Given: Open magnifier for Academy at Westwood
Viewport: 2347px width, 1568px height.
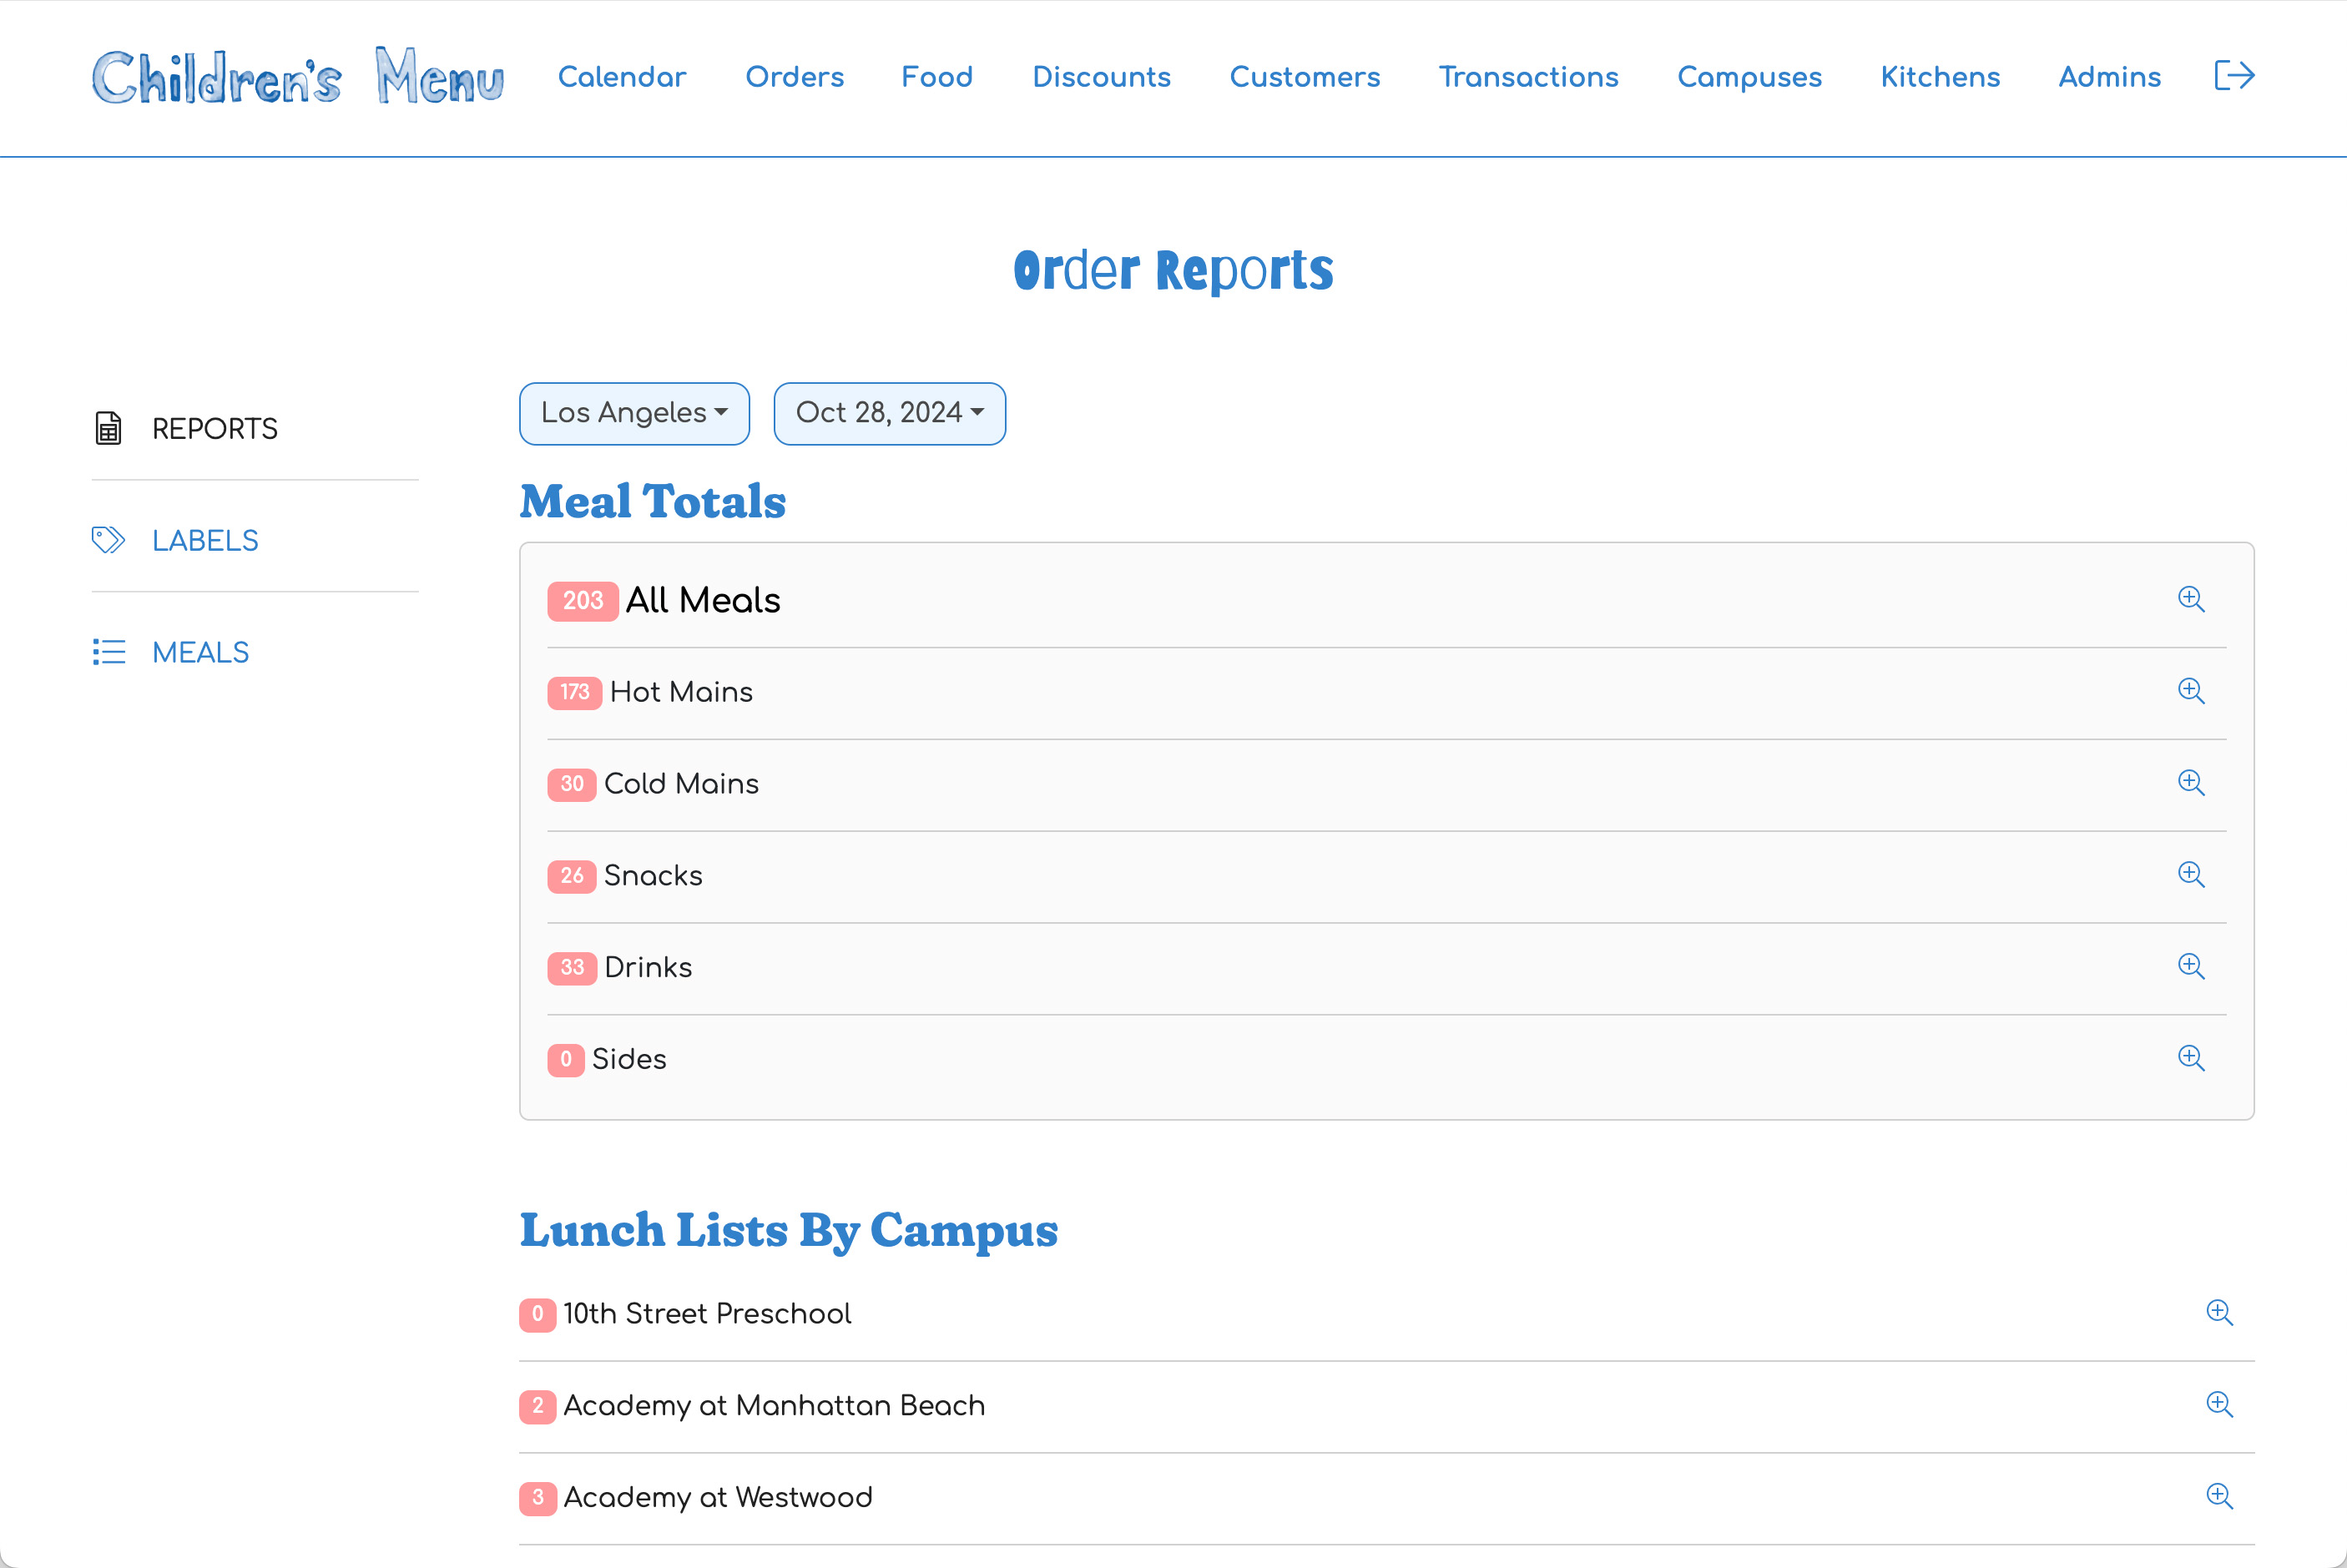Looking at the screenshot, I should 2219,1497.
